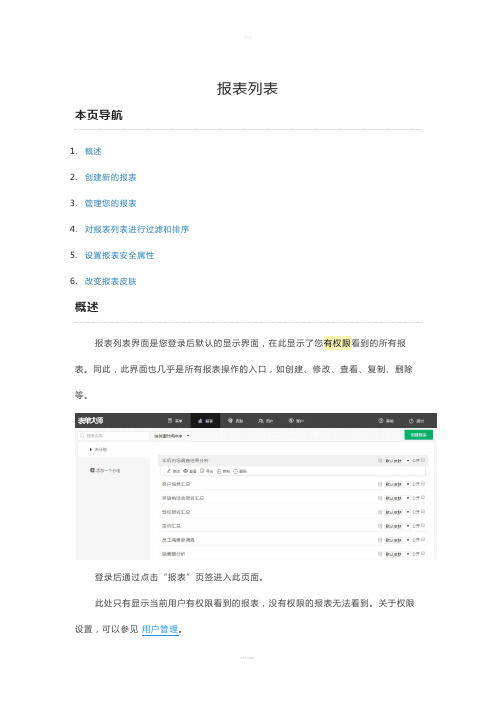Viewport: 496px width, 702px height.
Task: Click small icon before skin dropdown in 客户信息汇总 row
Action: coord(380,484)
